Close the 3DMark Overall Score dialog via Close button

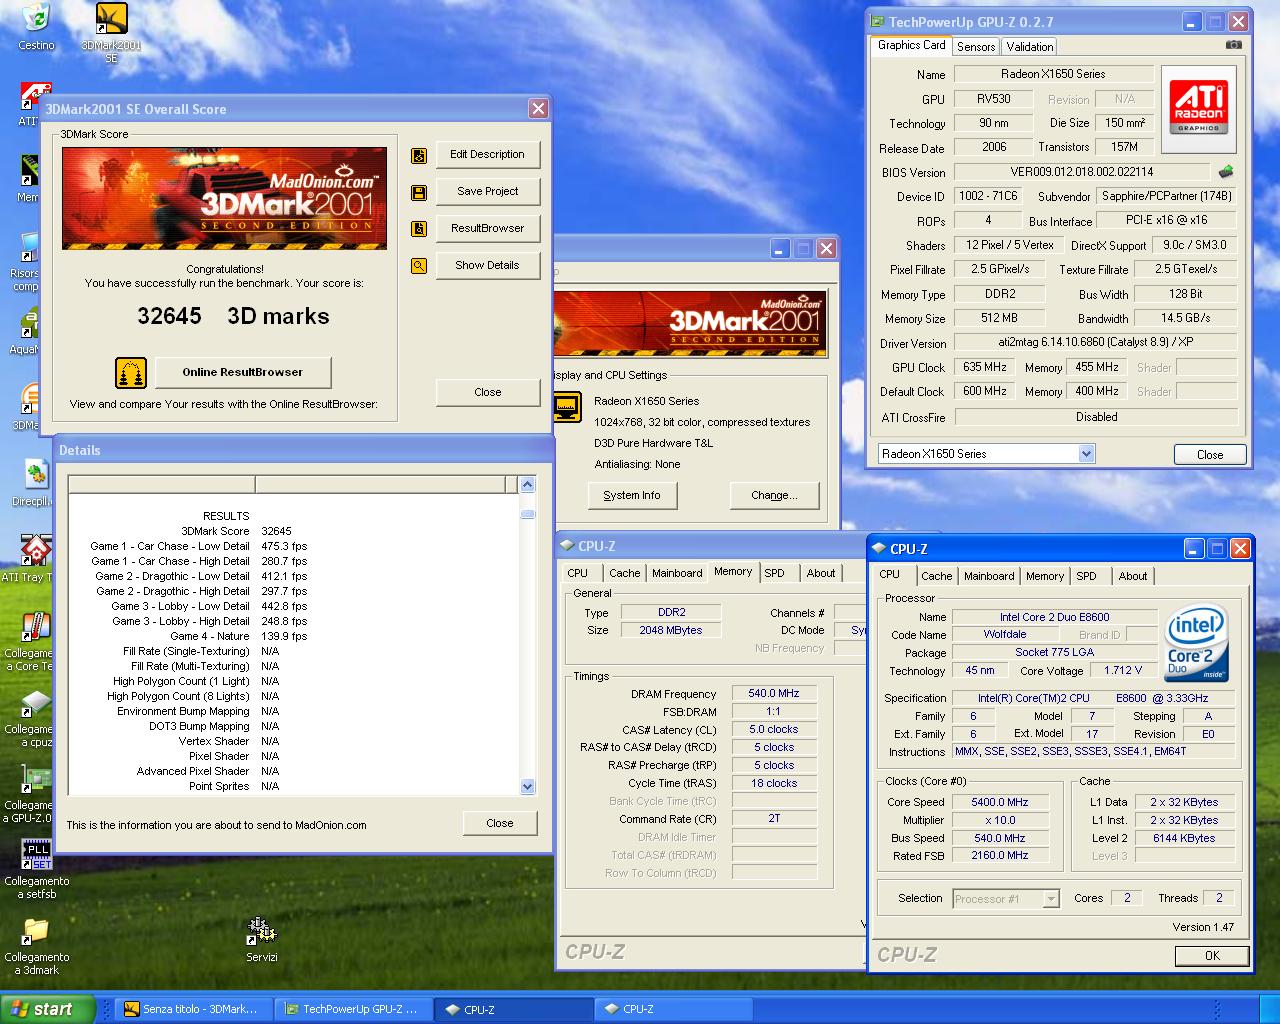[x=487, y=392]
